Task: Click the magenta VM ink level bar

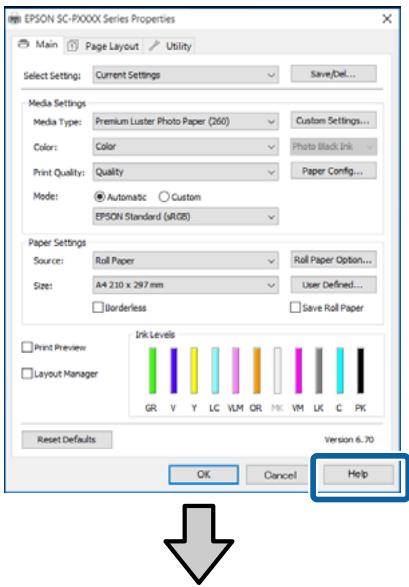Action: pos(298,371)
